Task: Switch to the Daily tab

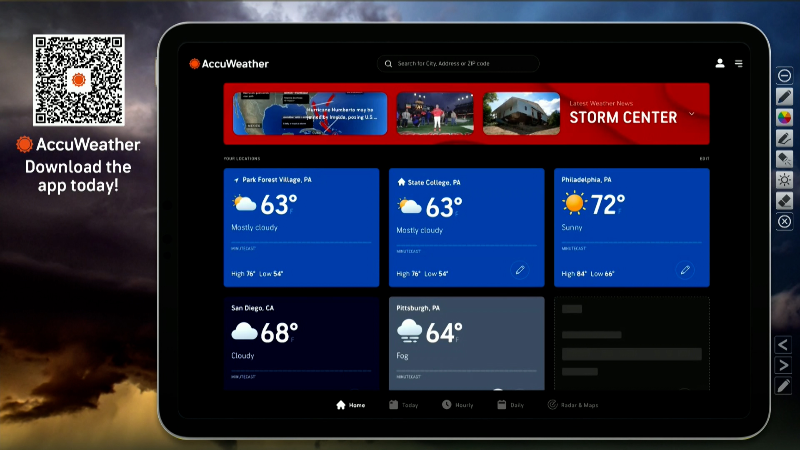Action: [511, 405]
